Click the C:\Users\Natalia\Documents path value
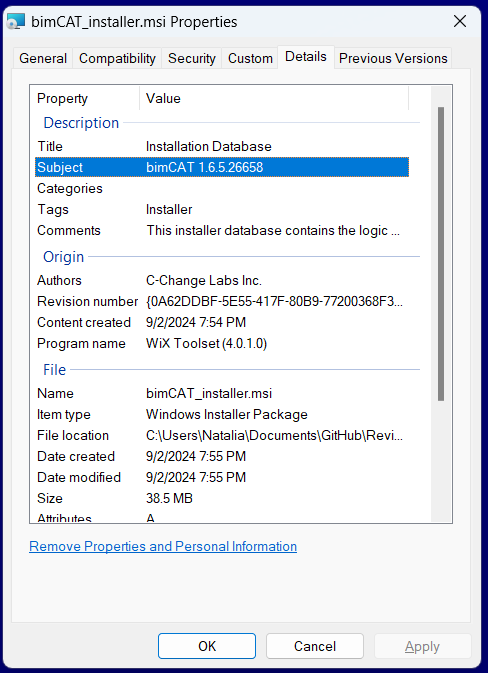Screen dimensions: 488x673 (x=274, y=435)
